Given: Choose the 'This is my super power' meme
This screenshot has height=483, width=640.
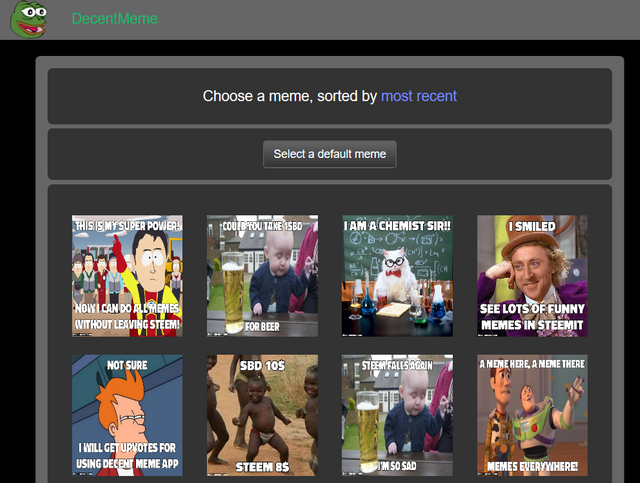Looking at the screenshot, I should coord(127,276).
